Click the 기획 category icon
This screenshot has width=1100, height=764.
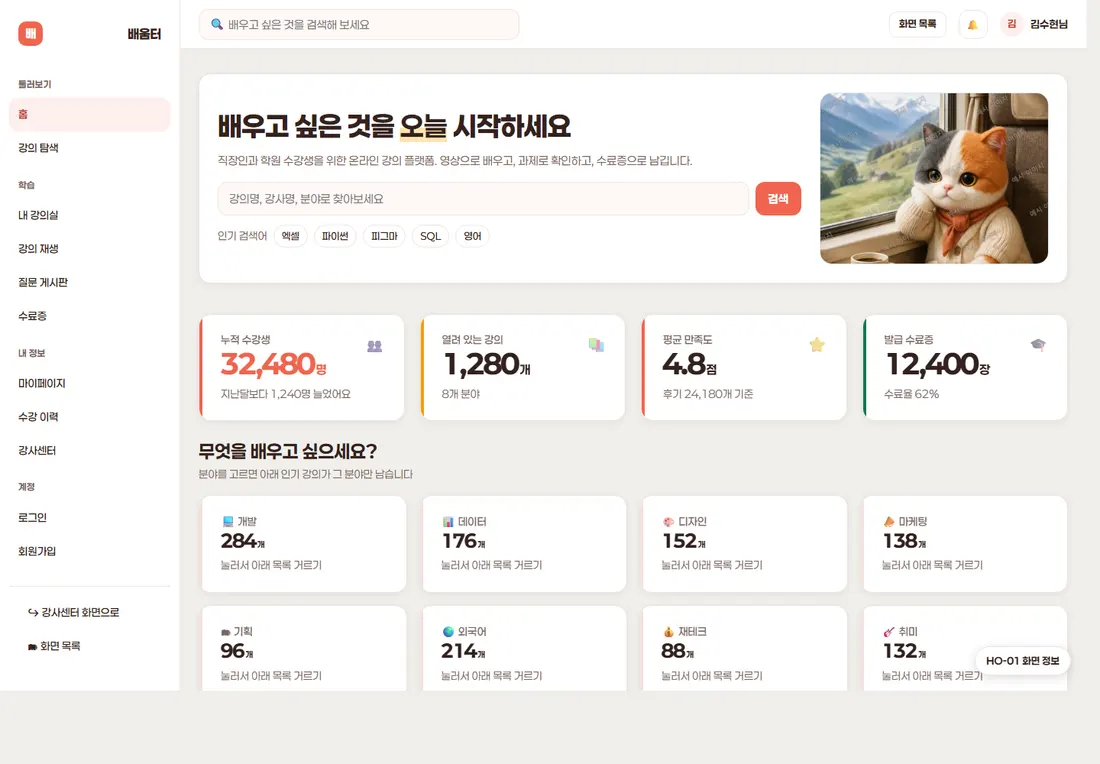click(226, 632)
